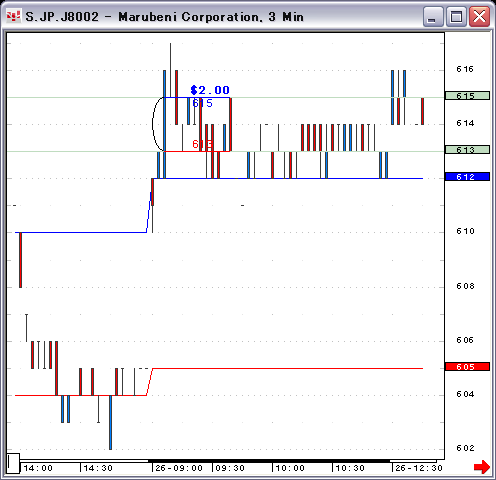
Task: Click the 616 price axis label
Action: coord(465,69)
